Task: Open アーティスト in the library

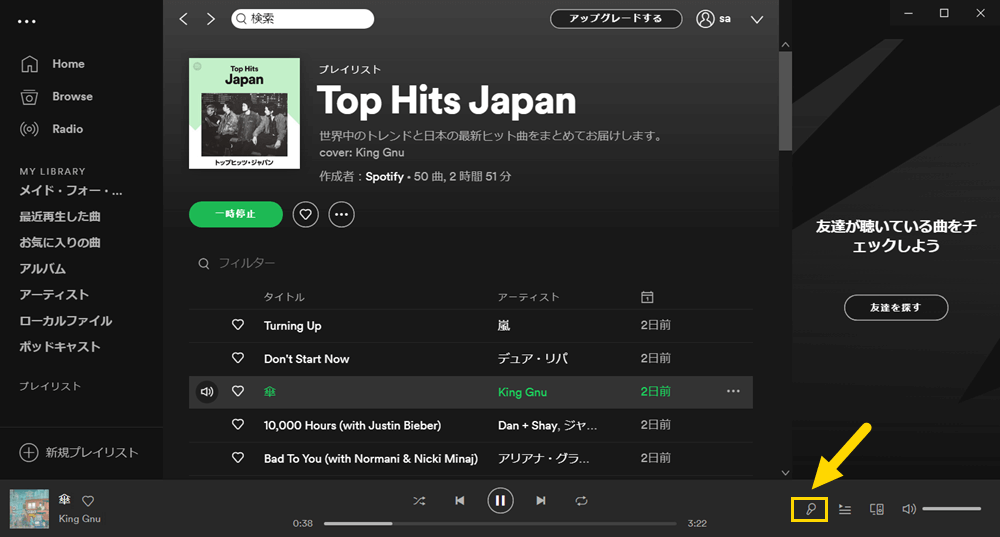Action: point(54,295)
